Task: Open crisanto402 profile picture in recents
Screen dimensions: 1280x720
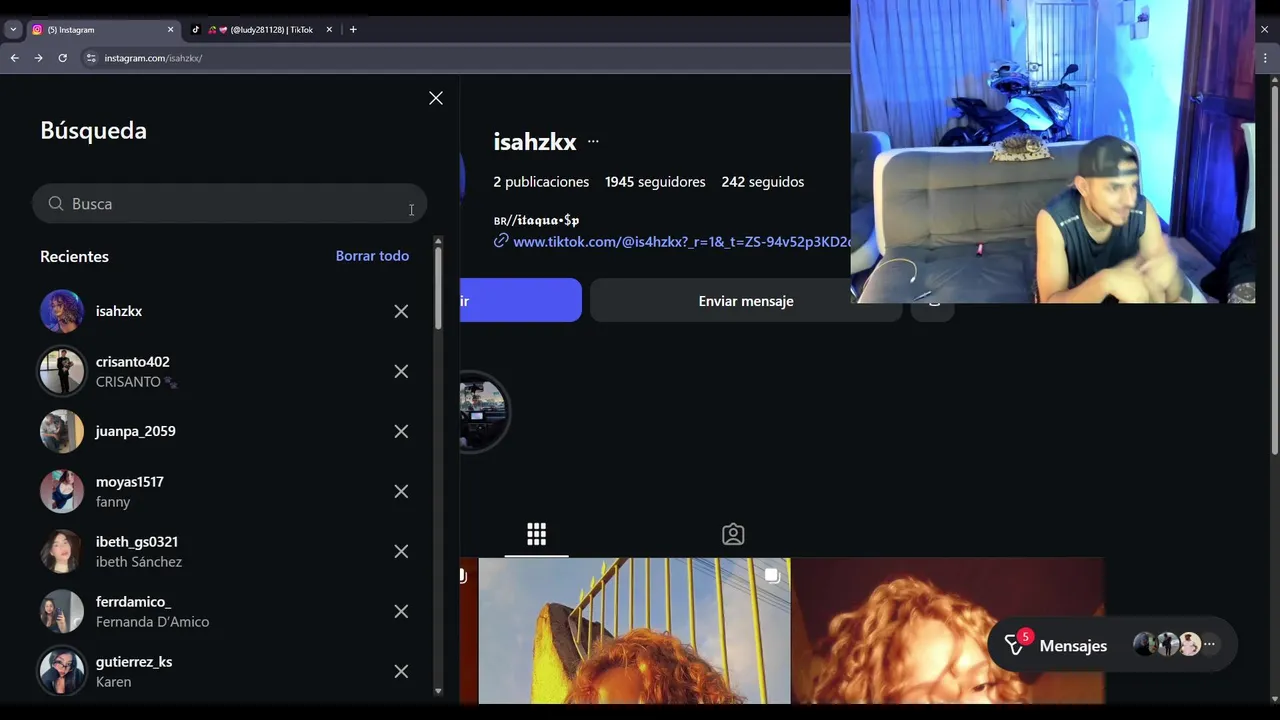Action: click(x=62, y=371)
